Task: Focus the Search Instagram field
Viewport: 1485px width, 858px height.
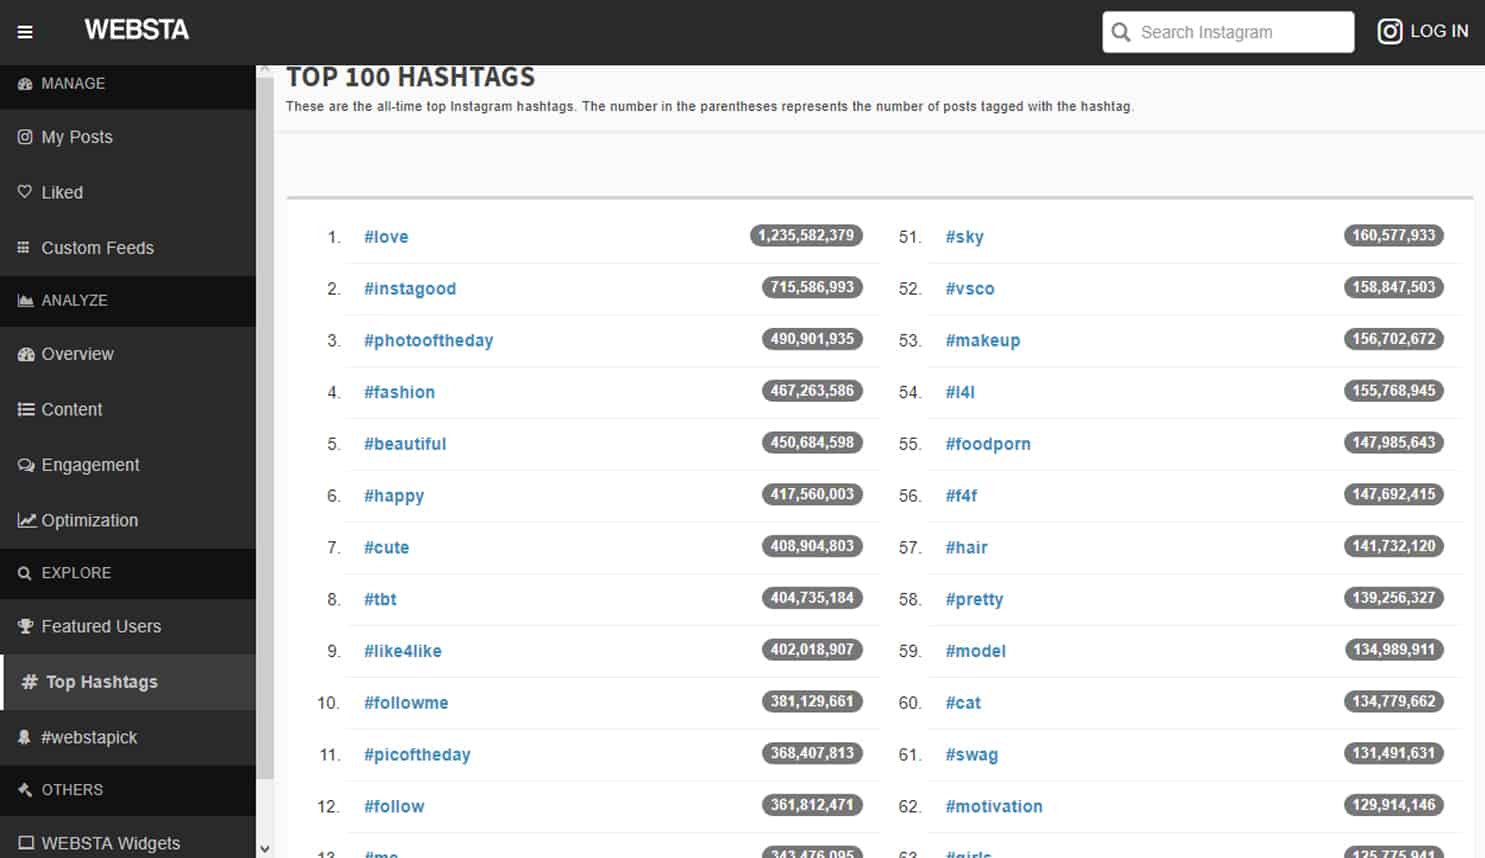Action: pos(1228,32)
